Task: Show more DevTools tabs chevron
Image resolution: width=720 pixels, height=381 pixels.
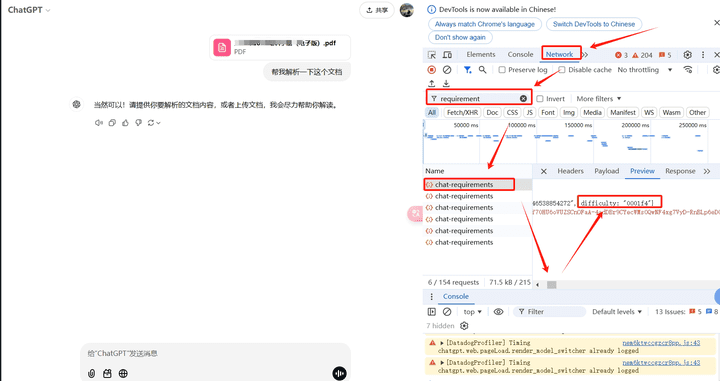Action: [585, 55]
